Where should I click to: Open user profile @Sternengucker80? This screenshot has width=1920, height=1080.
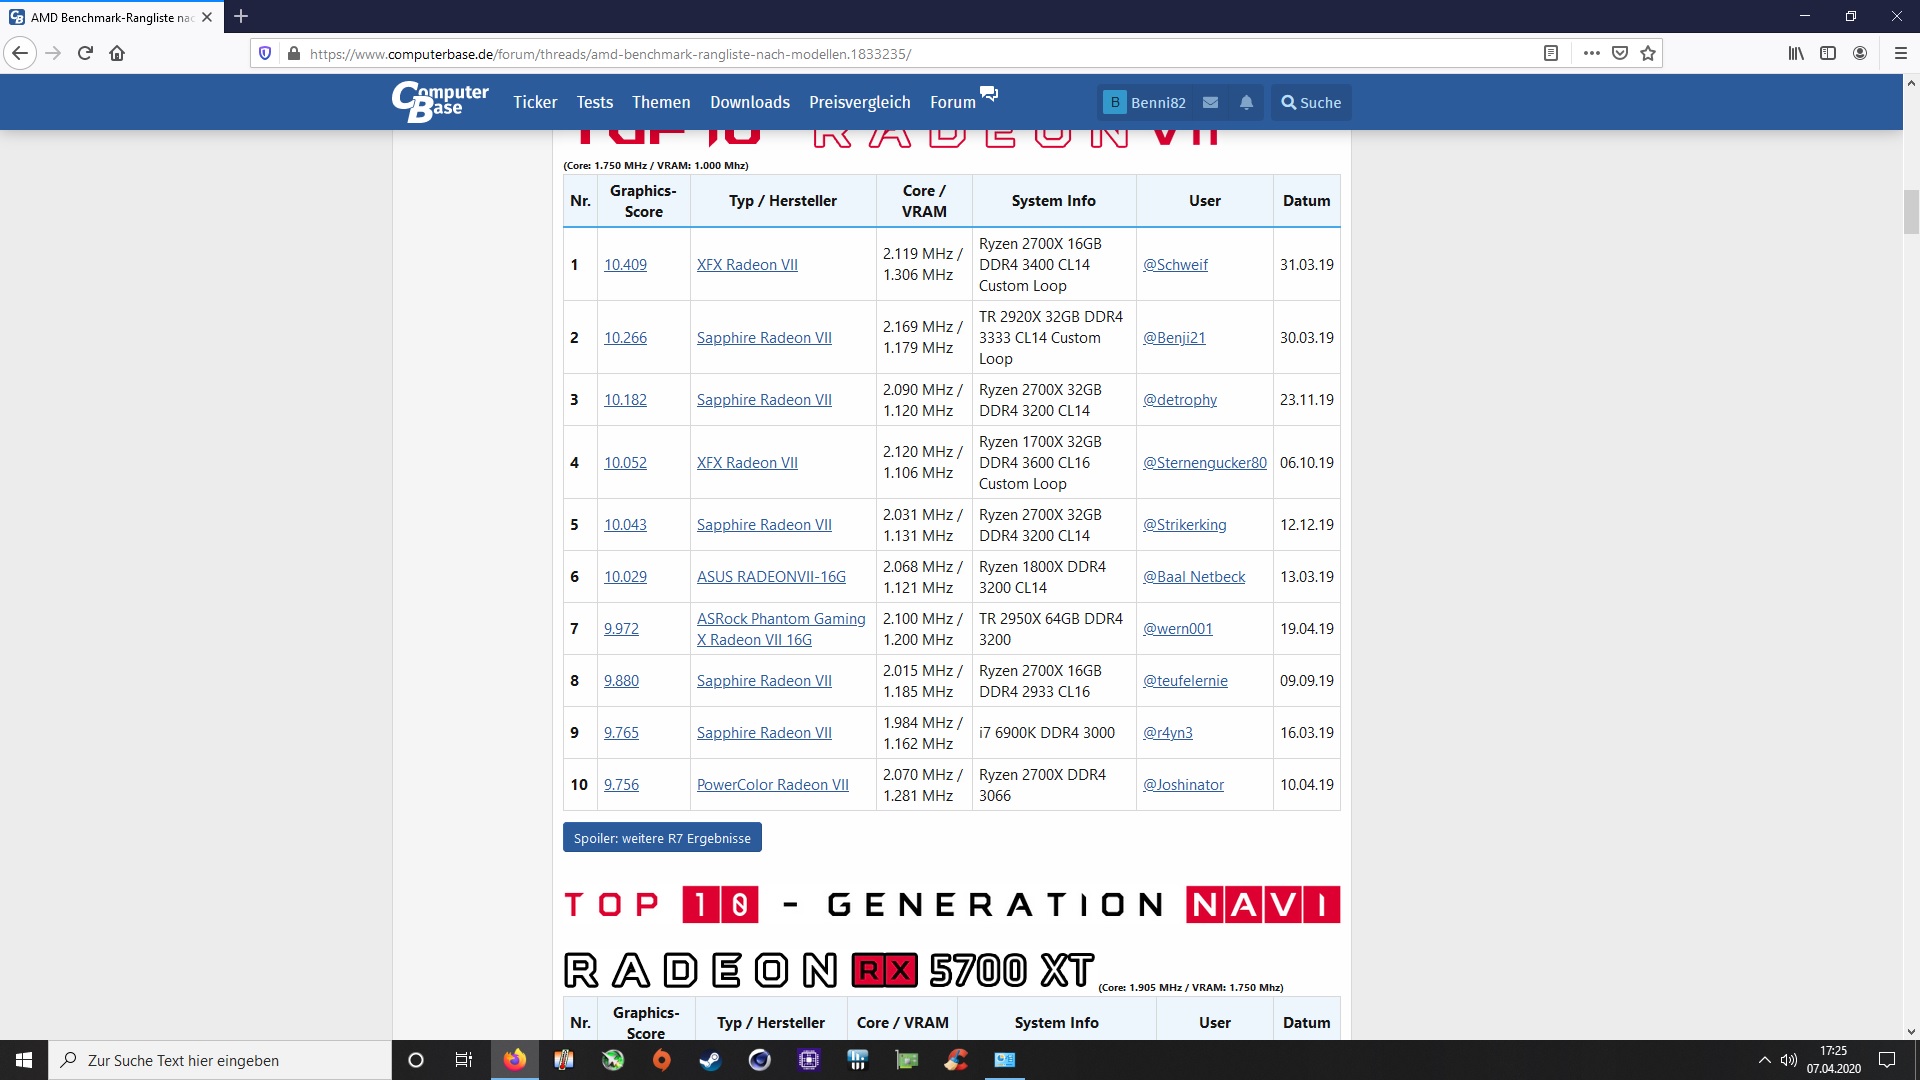coord(1205,463)
